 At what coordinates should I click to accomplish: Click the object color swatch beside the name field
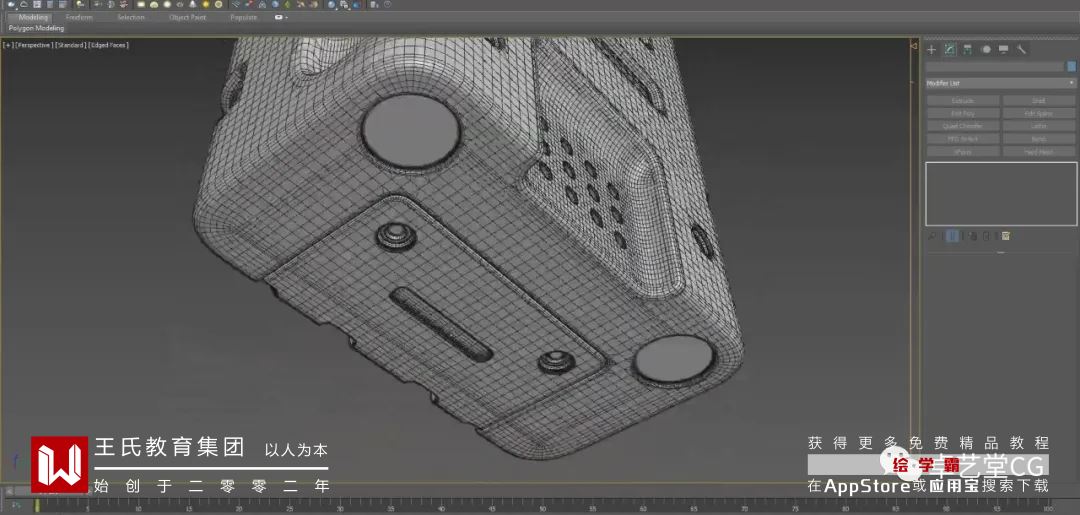[1072, 67]
